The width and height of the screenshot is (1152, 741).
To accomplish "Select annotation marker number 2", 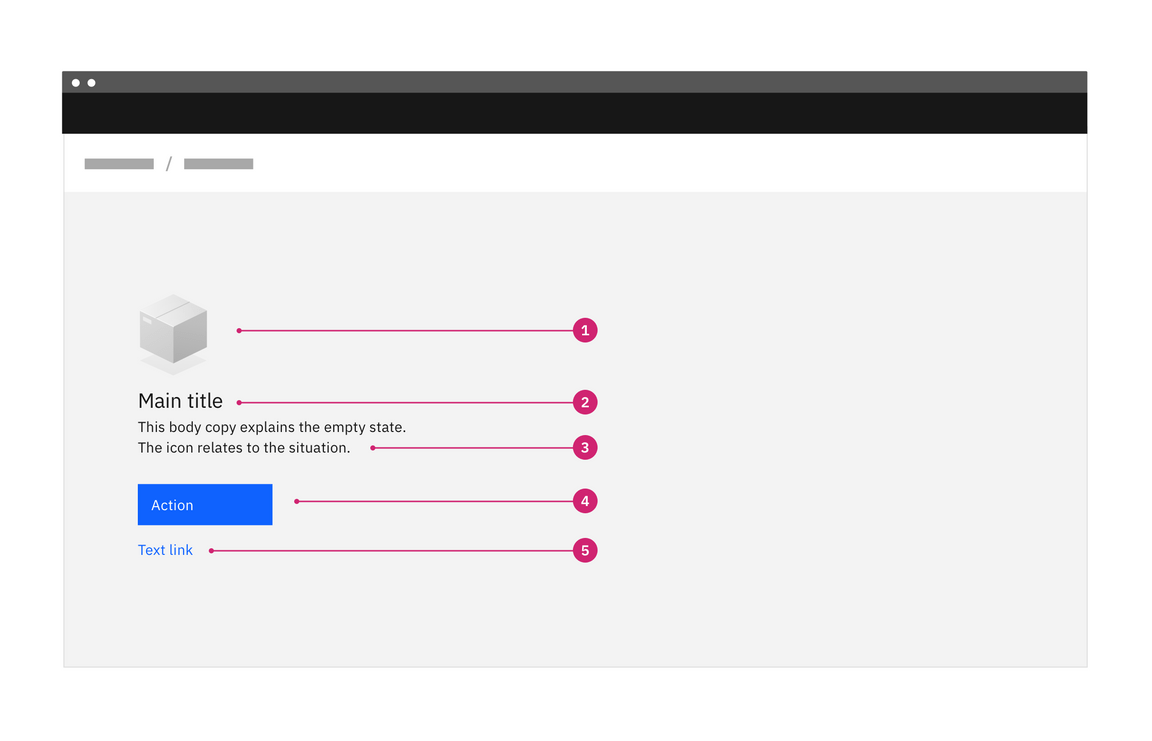I will pos(585,402).
